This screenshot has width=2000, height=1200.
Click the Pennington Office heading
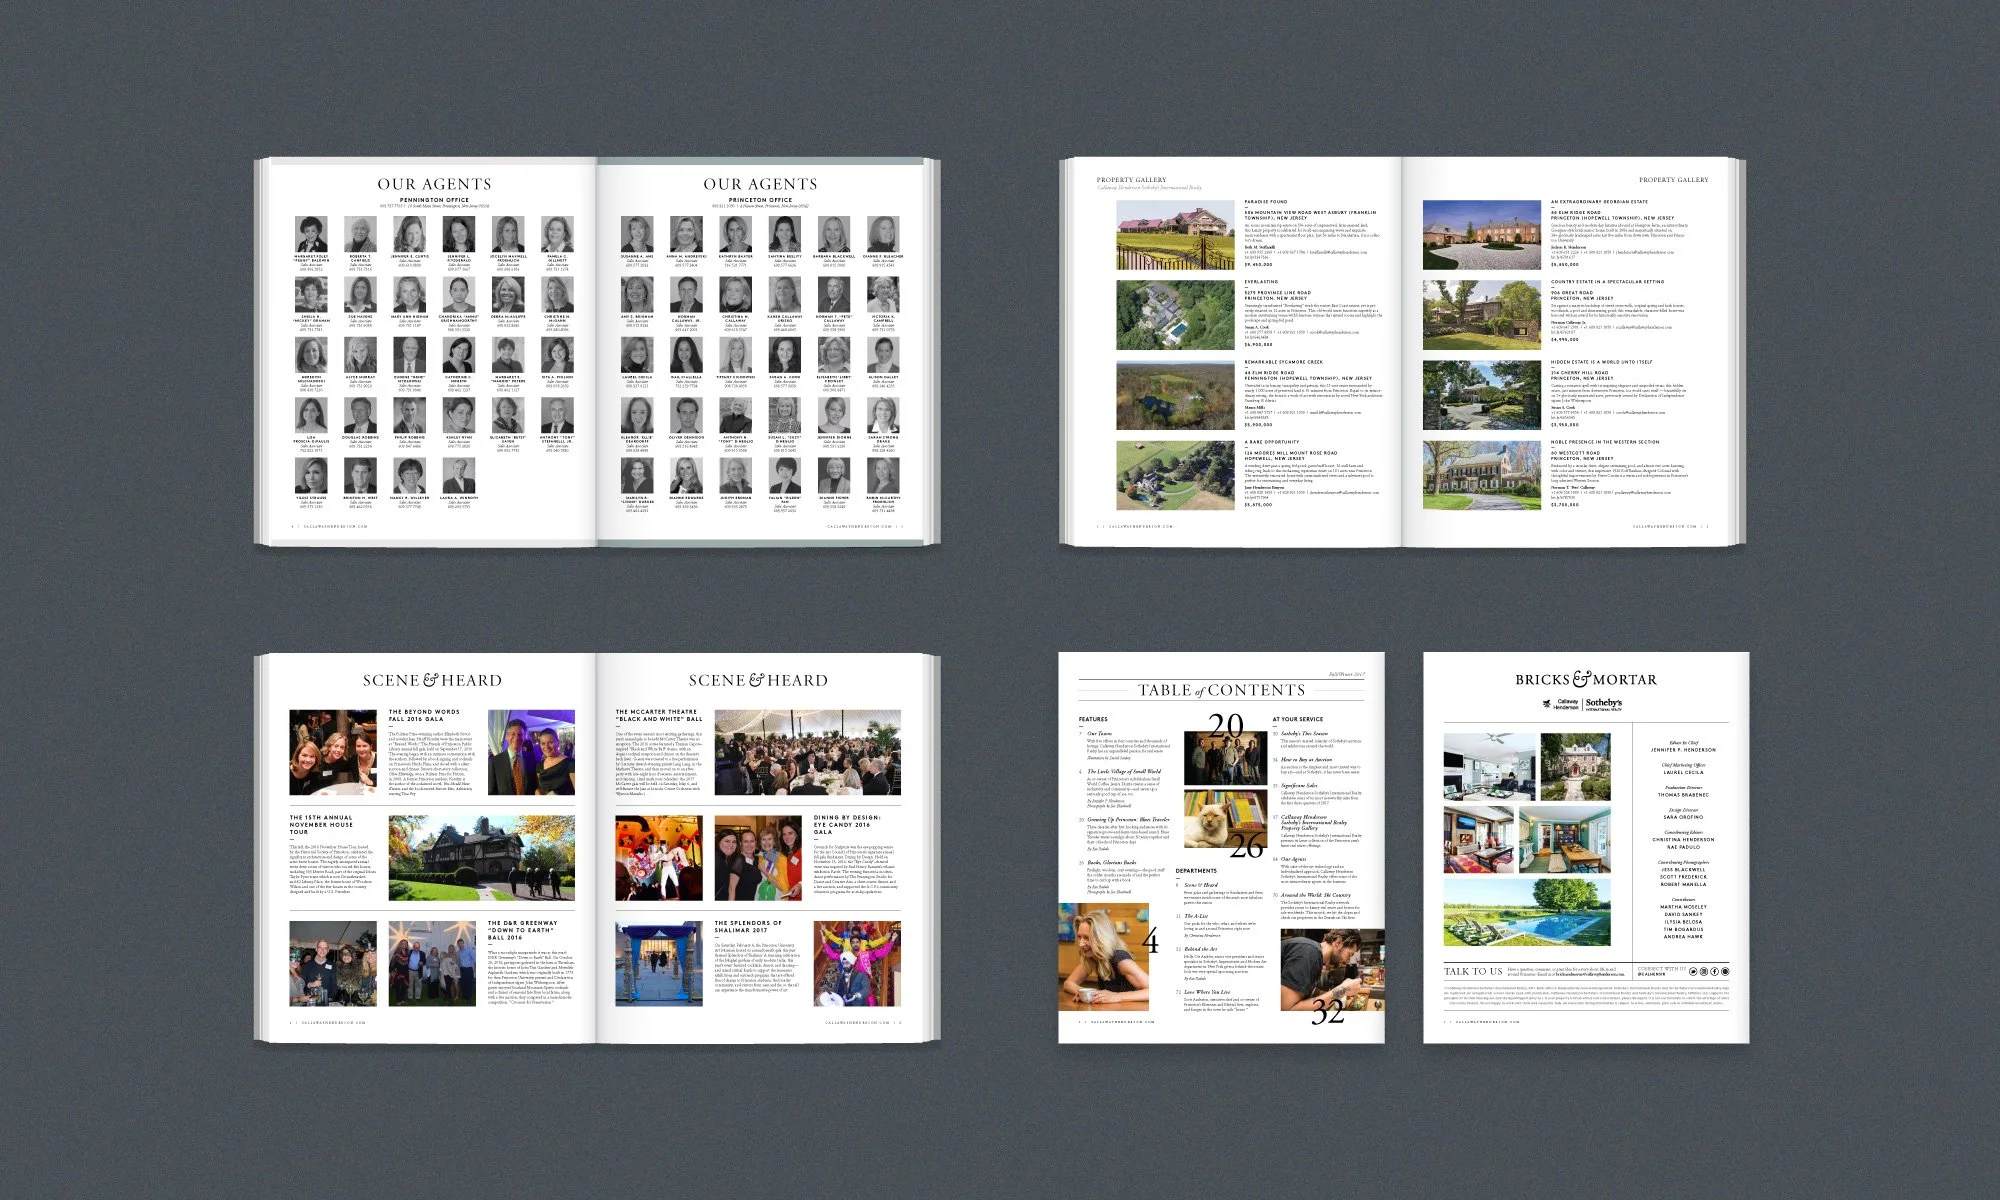(x=434, y=200)
